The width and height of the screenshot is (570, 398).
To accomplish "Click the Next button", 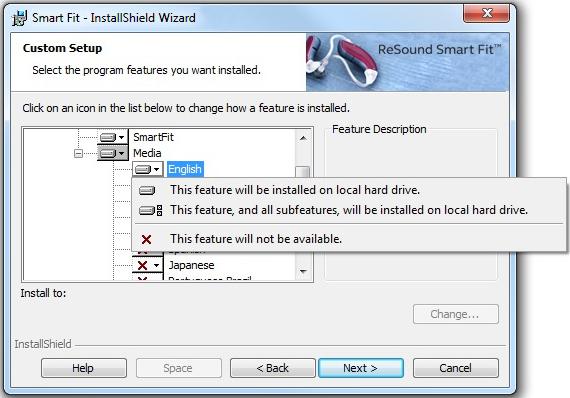I will (x=361, y=368).
